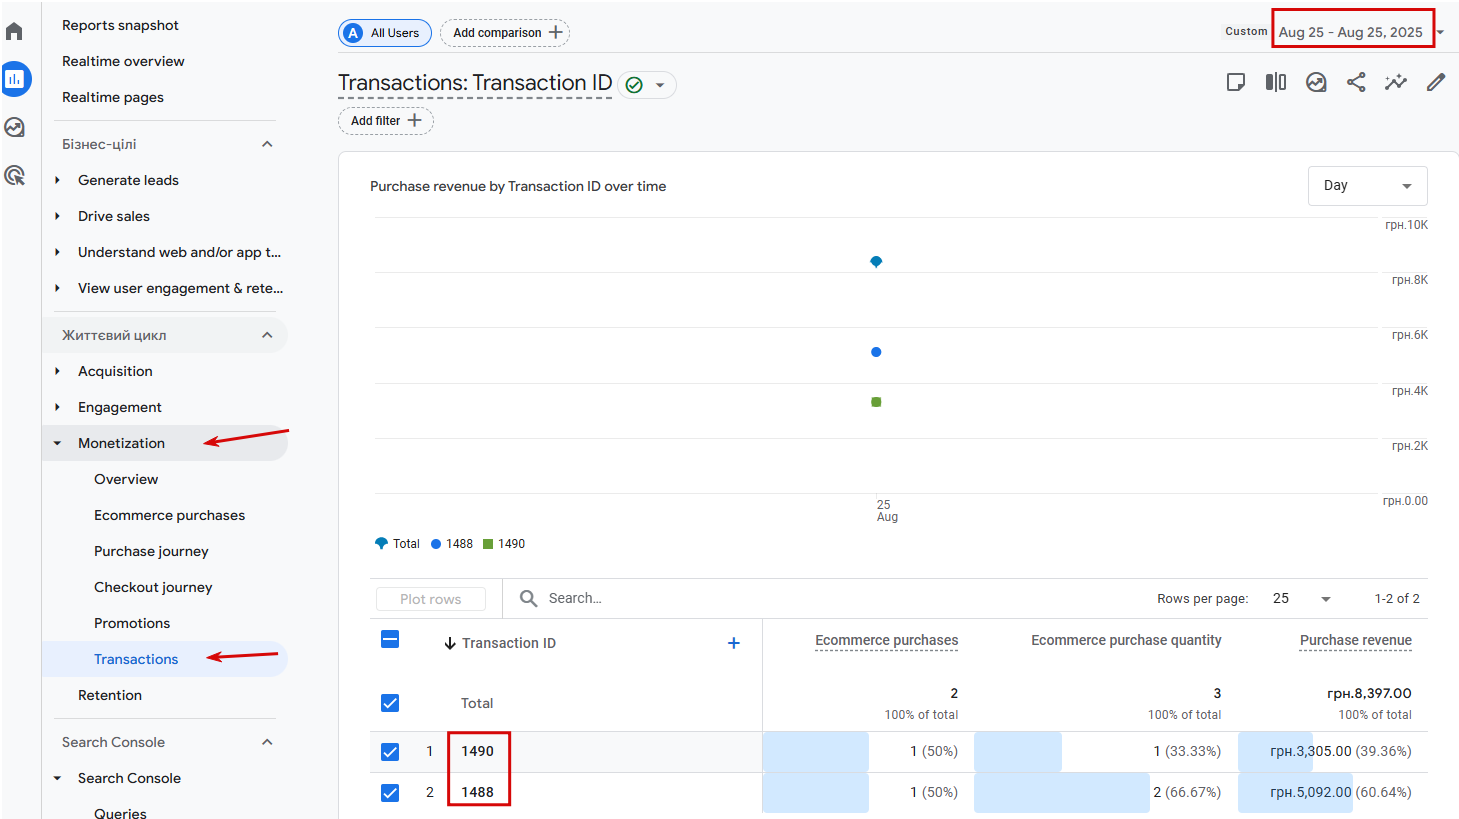Open Purchase journey report

pyautogui.click(x=151, y=551)
